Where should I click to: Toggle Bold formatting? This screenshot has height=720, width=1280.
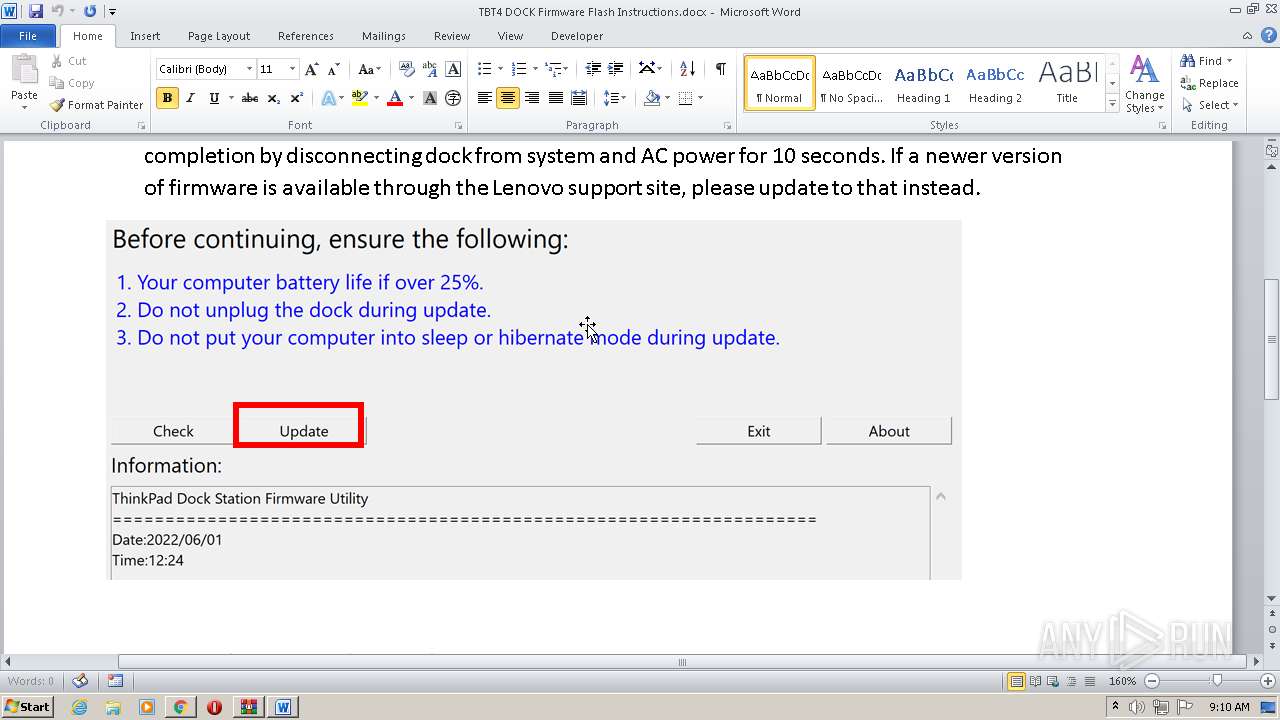pos(167,98)
